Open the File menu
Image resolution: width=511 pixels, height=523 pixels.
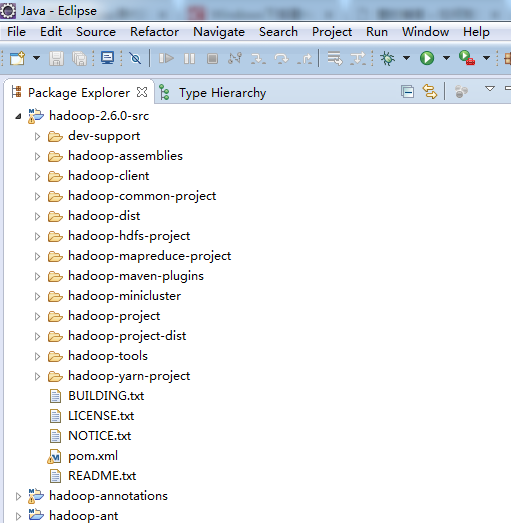click(16, 32)
